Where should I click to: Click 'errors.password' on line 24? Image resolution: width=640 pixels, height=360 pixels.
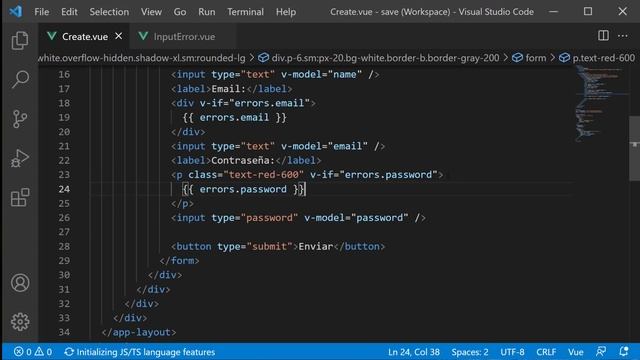243,189
